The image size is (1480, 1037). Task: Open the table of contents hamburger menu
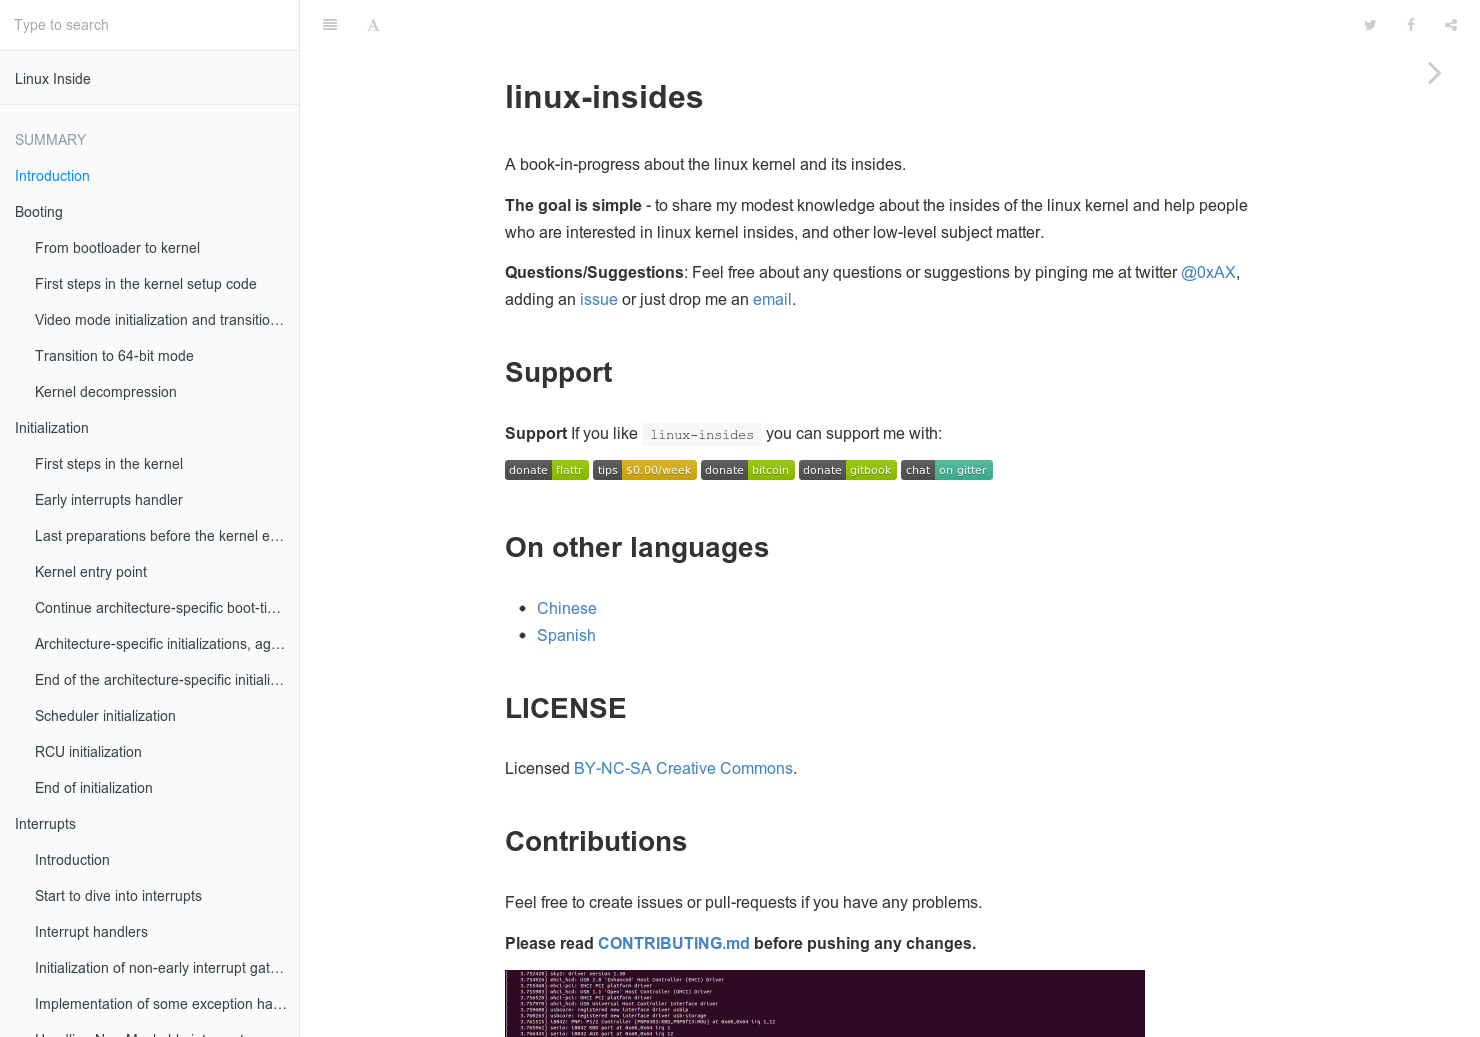330,24
